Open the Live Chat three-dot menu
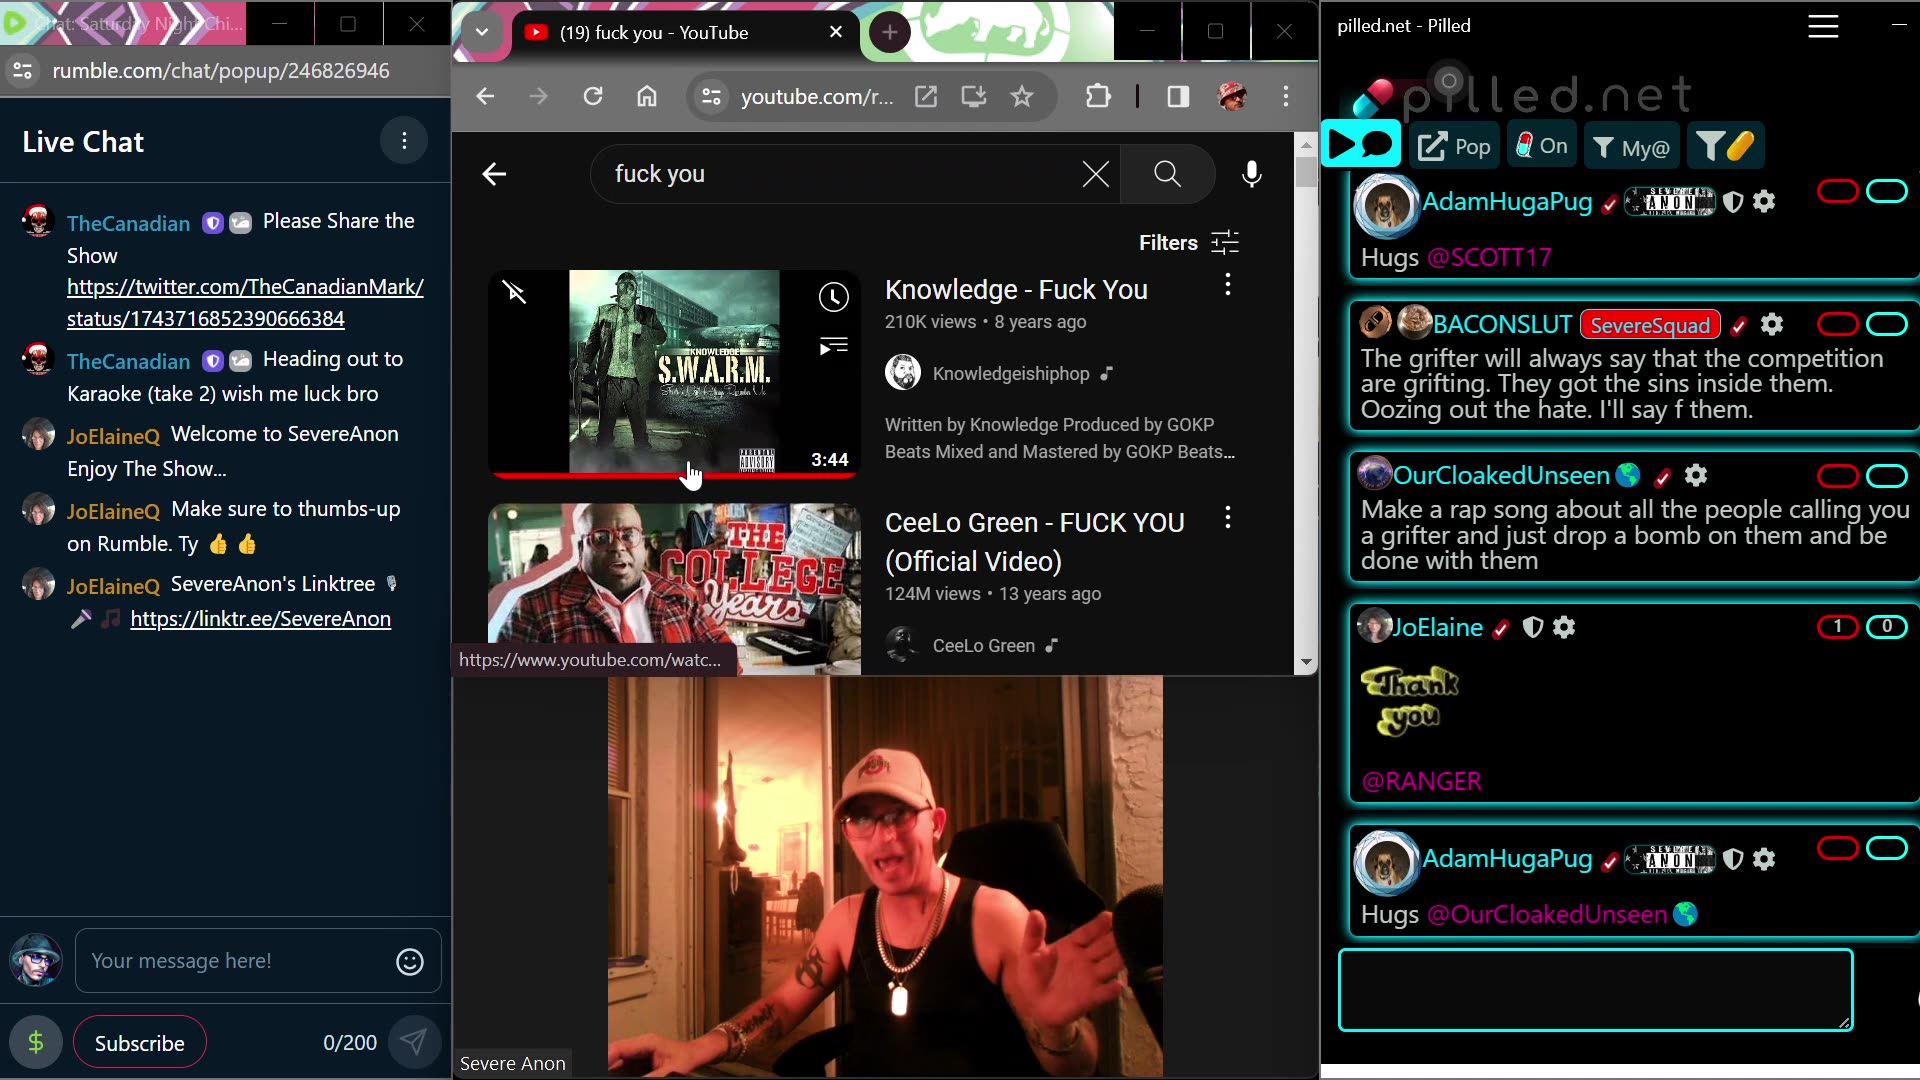 (x=404, y=140)
